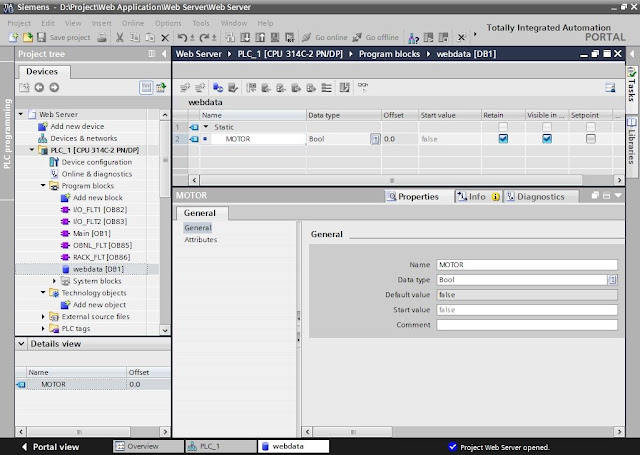Click the Undo arrow icon
The width and height of the screenshot is (640, 455).
(182, 38)
